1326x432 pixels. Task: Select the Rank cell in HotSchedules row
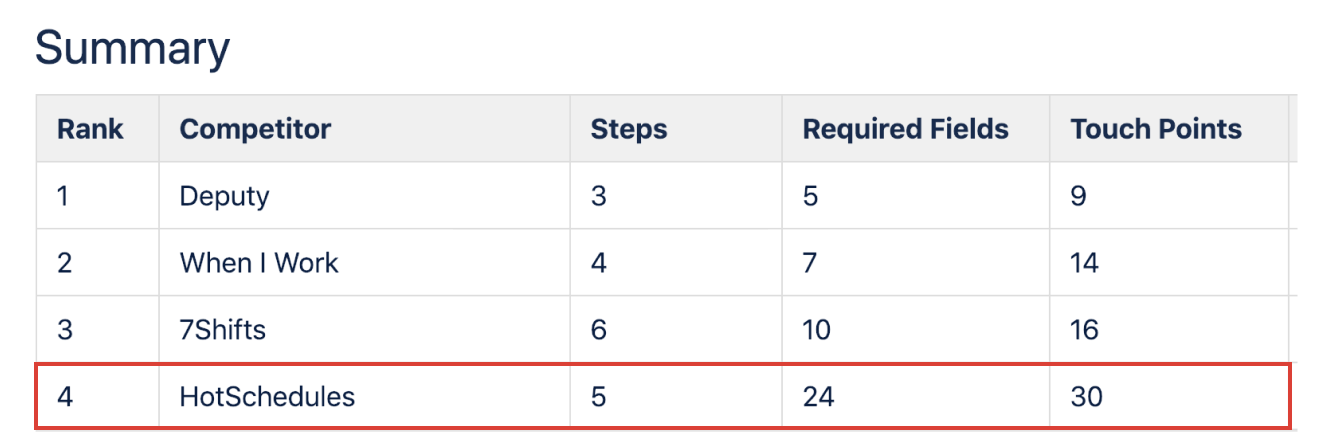point(65,397)
